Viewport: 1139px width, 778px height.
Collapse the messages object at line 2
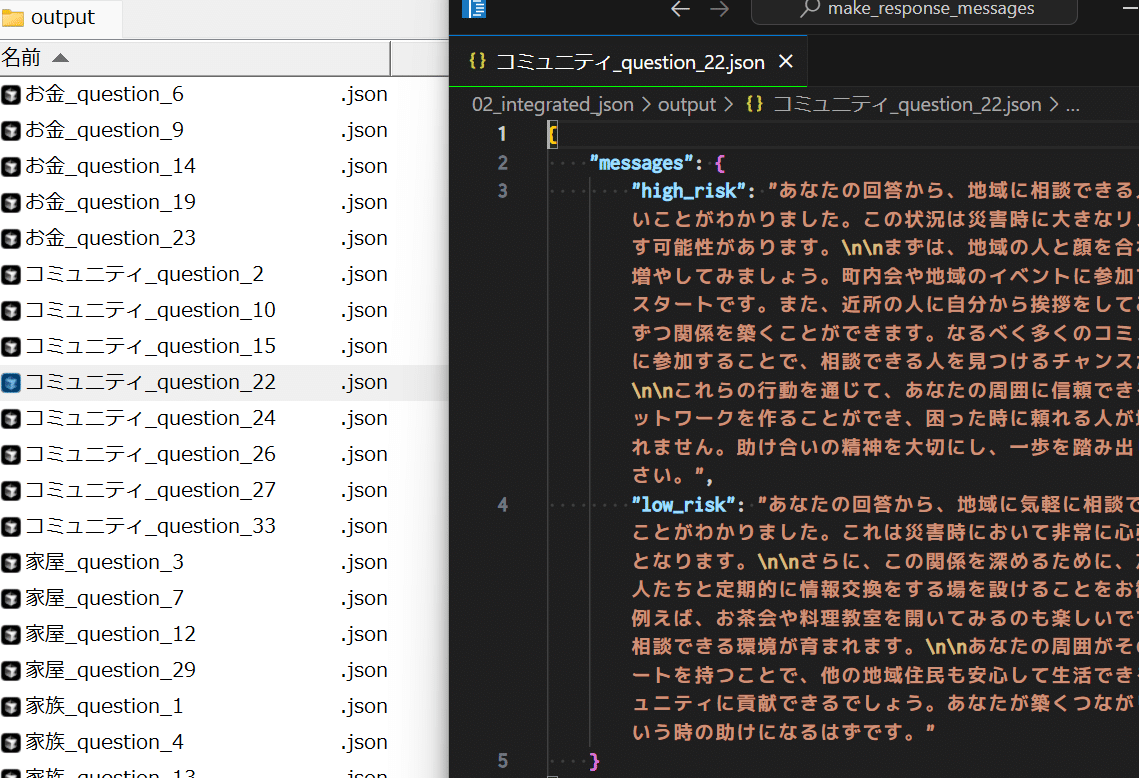(x=530, y=162)
